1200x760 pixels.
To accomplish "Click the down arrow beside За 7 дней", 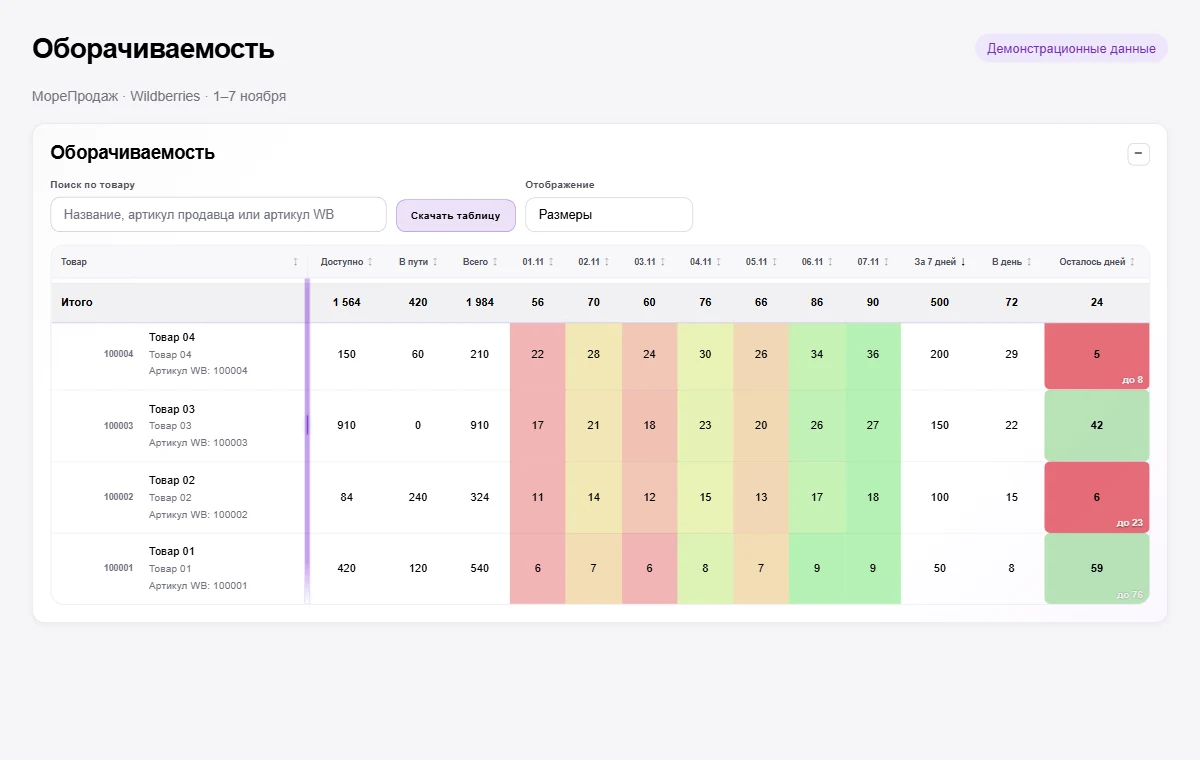I will point(963,262).
